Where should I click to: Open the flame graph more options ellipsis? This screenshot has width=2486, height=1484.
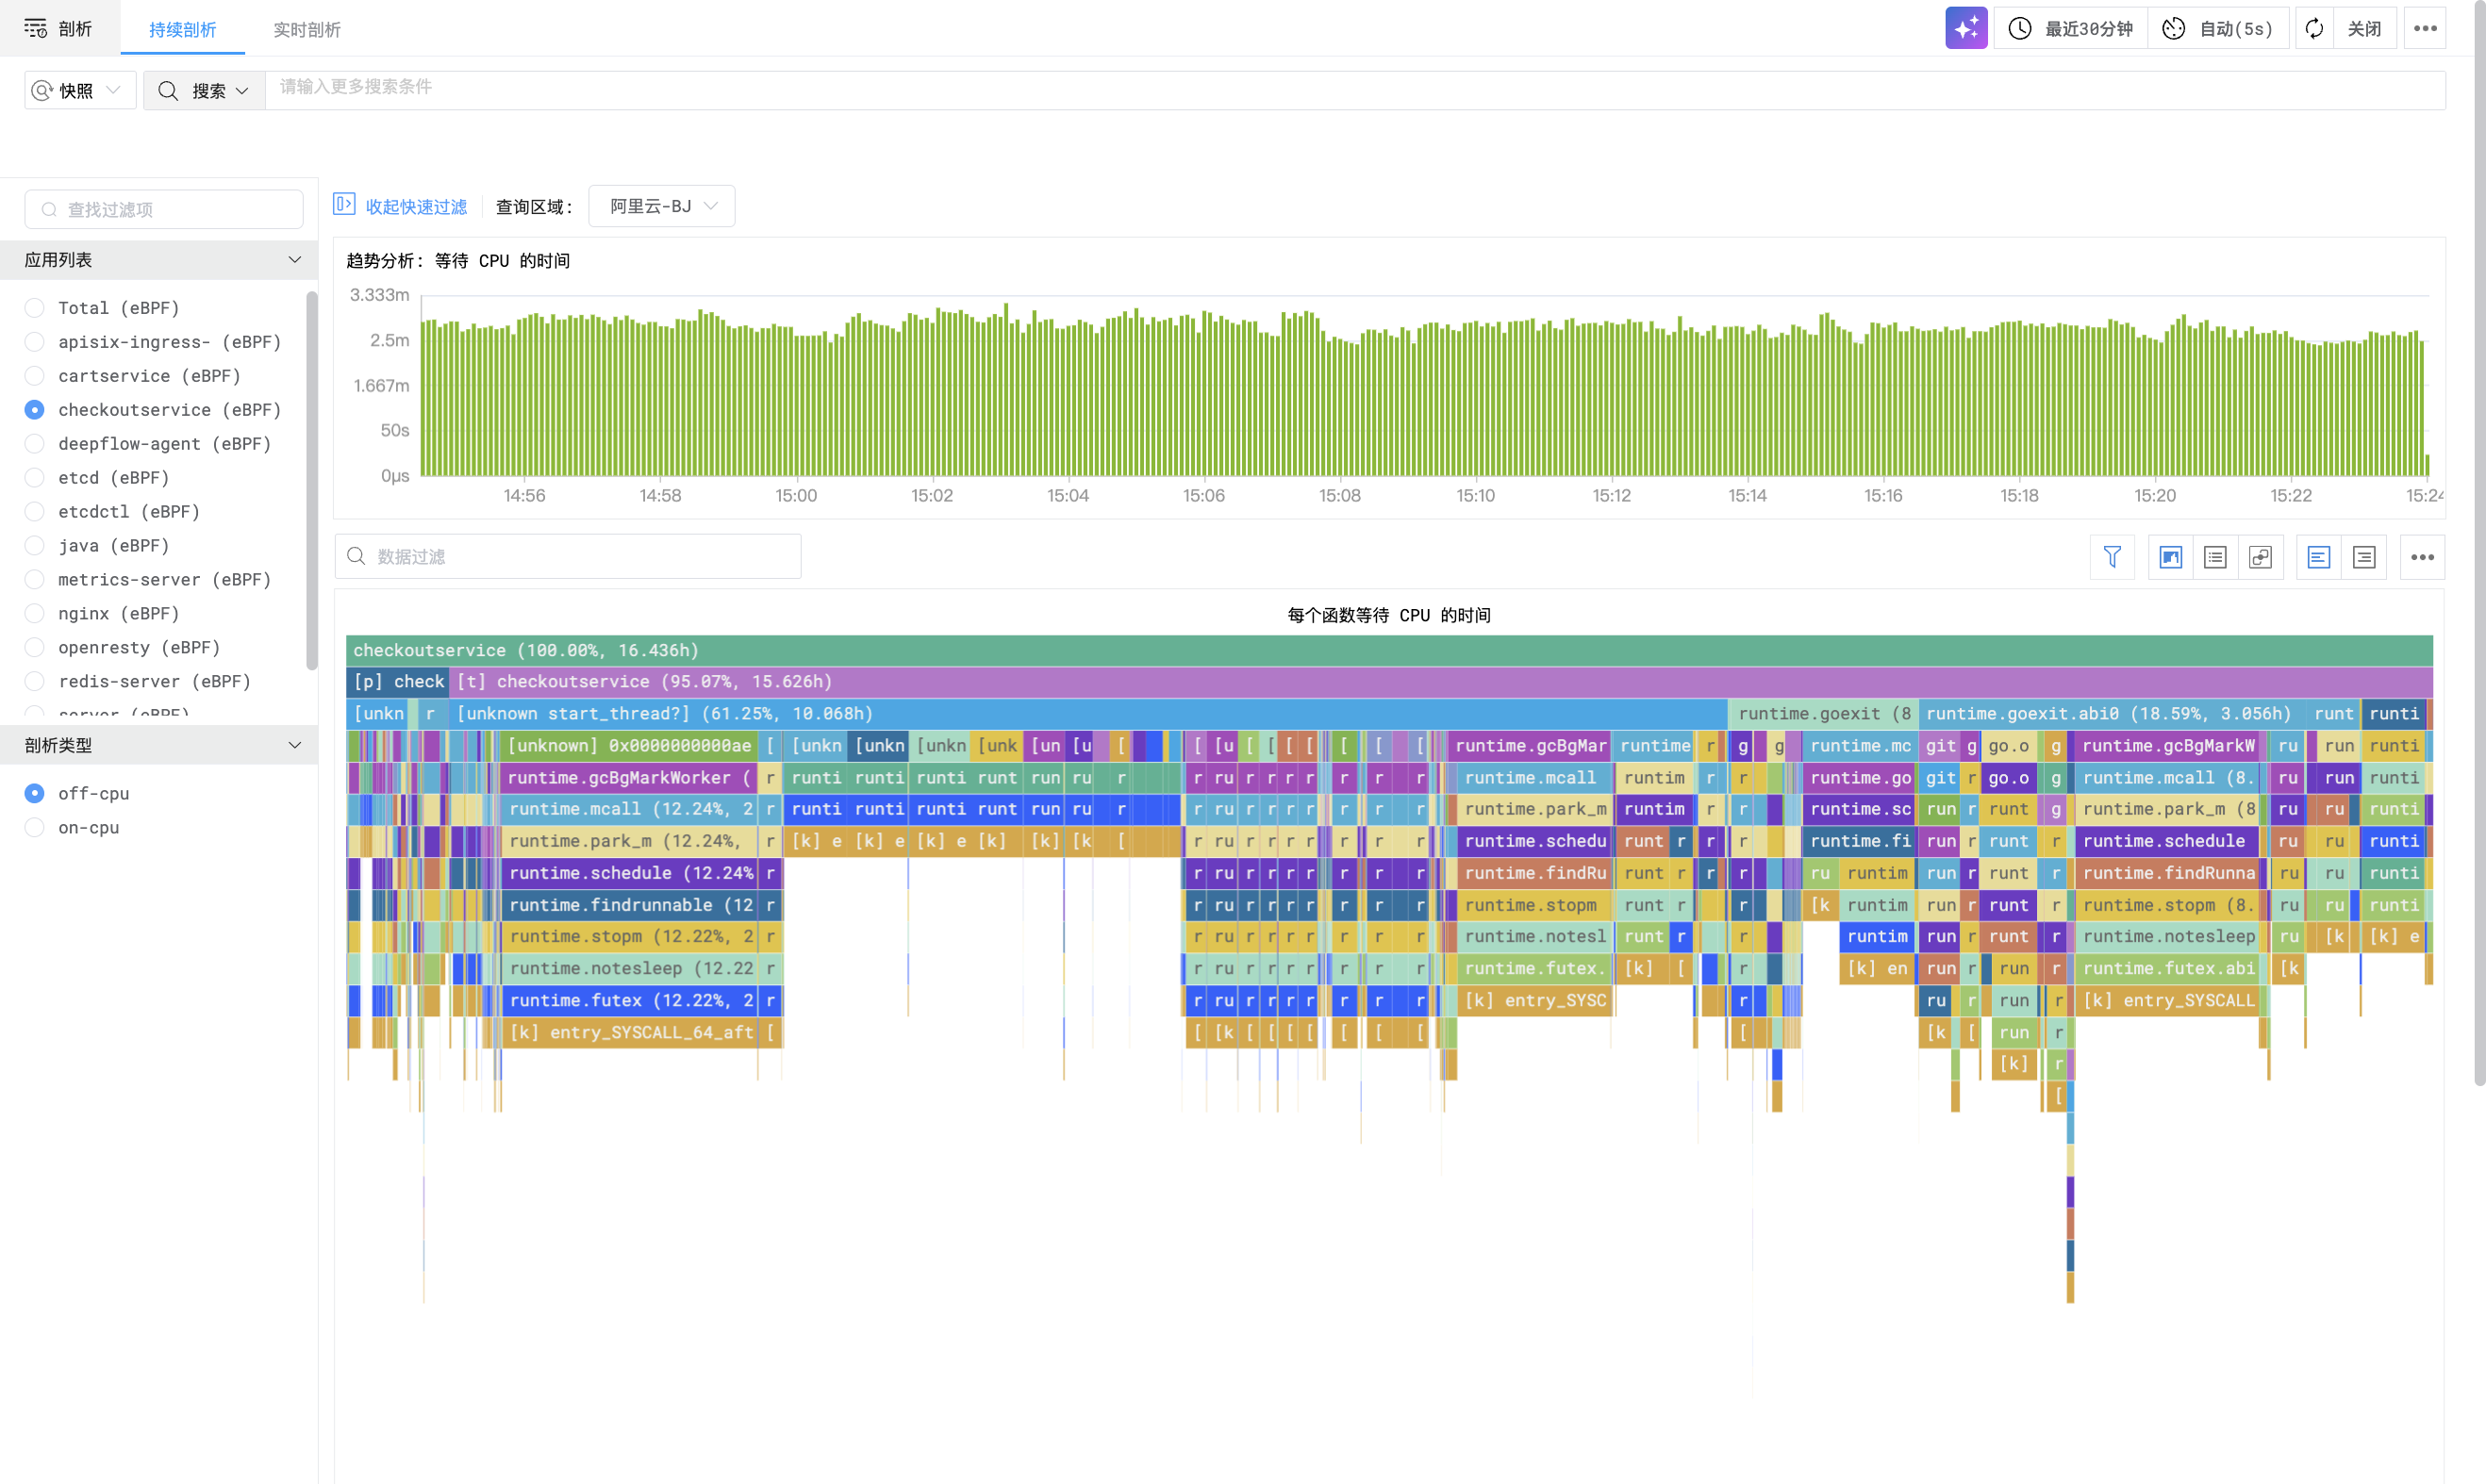click(x=2421, y=557)
